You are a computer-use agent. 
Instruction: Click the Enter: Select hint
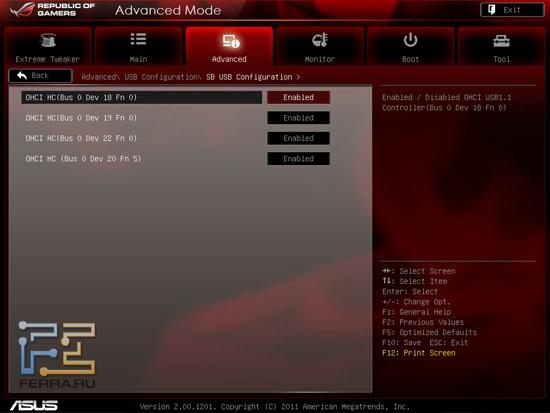(410, 292)
